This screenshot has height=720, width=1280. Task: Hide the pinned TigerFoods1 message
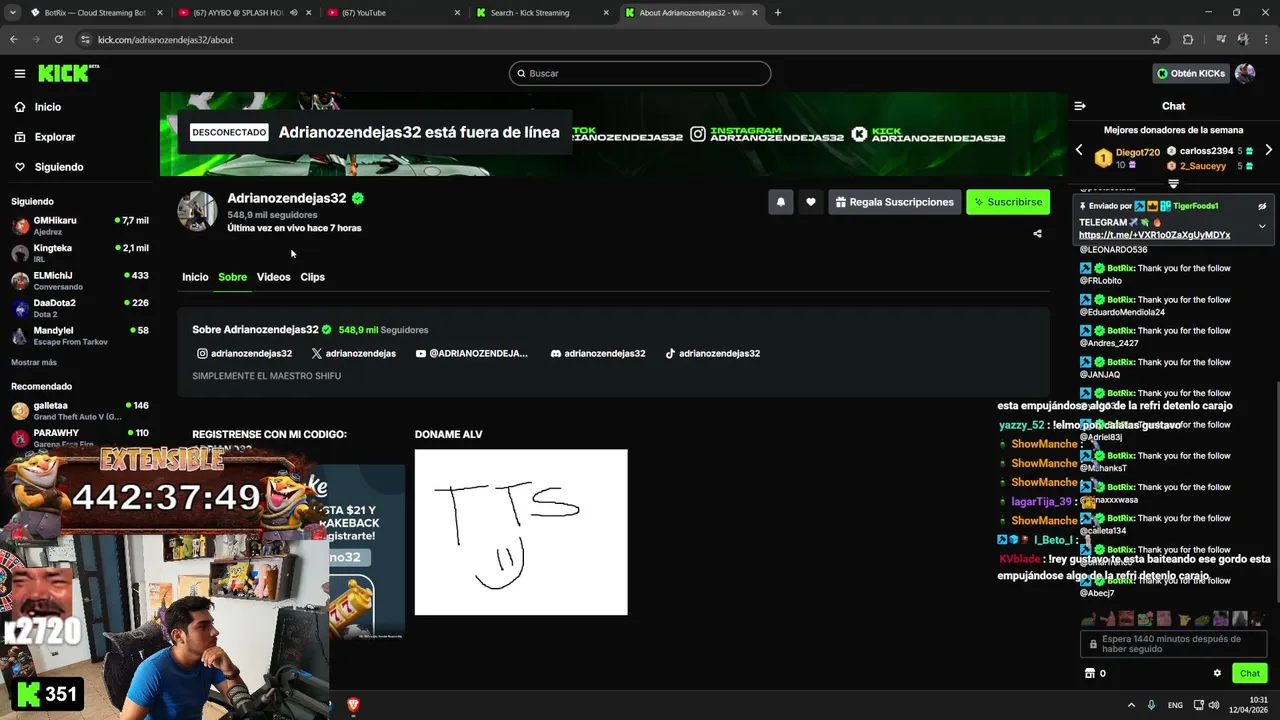1262,206
